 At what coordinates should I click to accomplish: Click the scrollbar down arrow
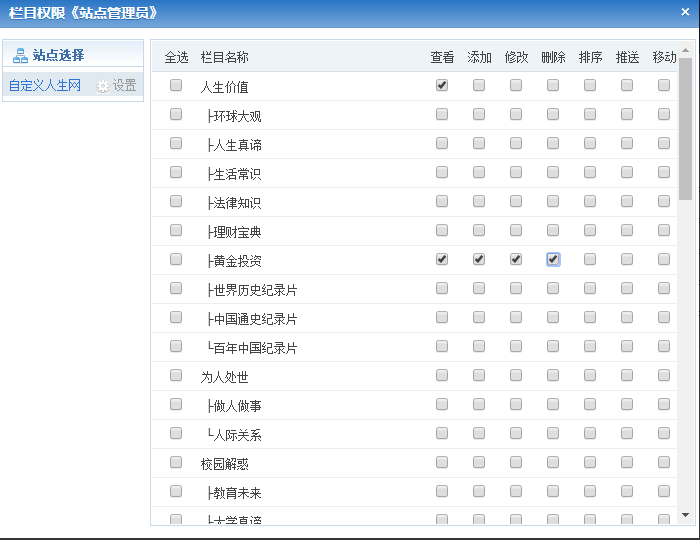click(685, 515)
